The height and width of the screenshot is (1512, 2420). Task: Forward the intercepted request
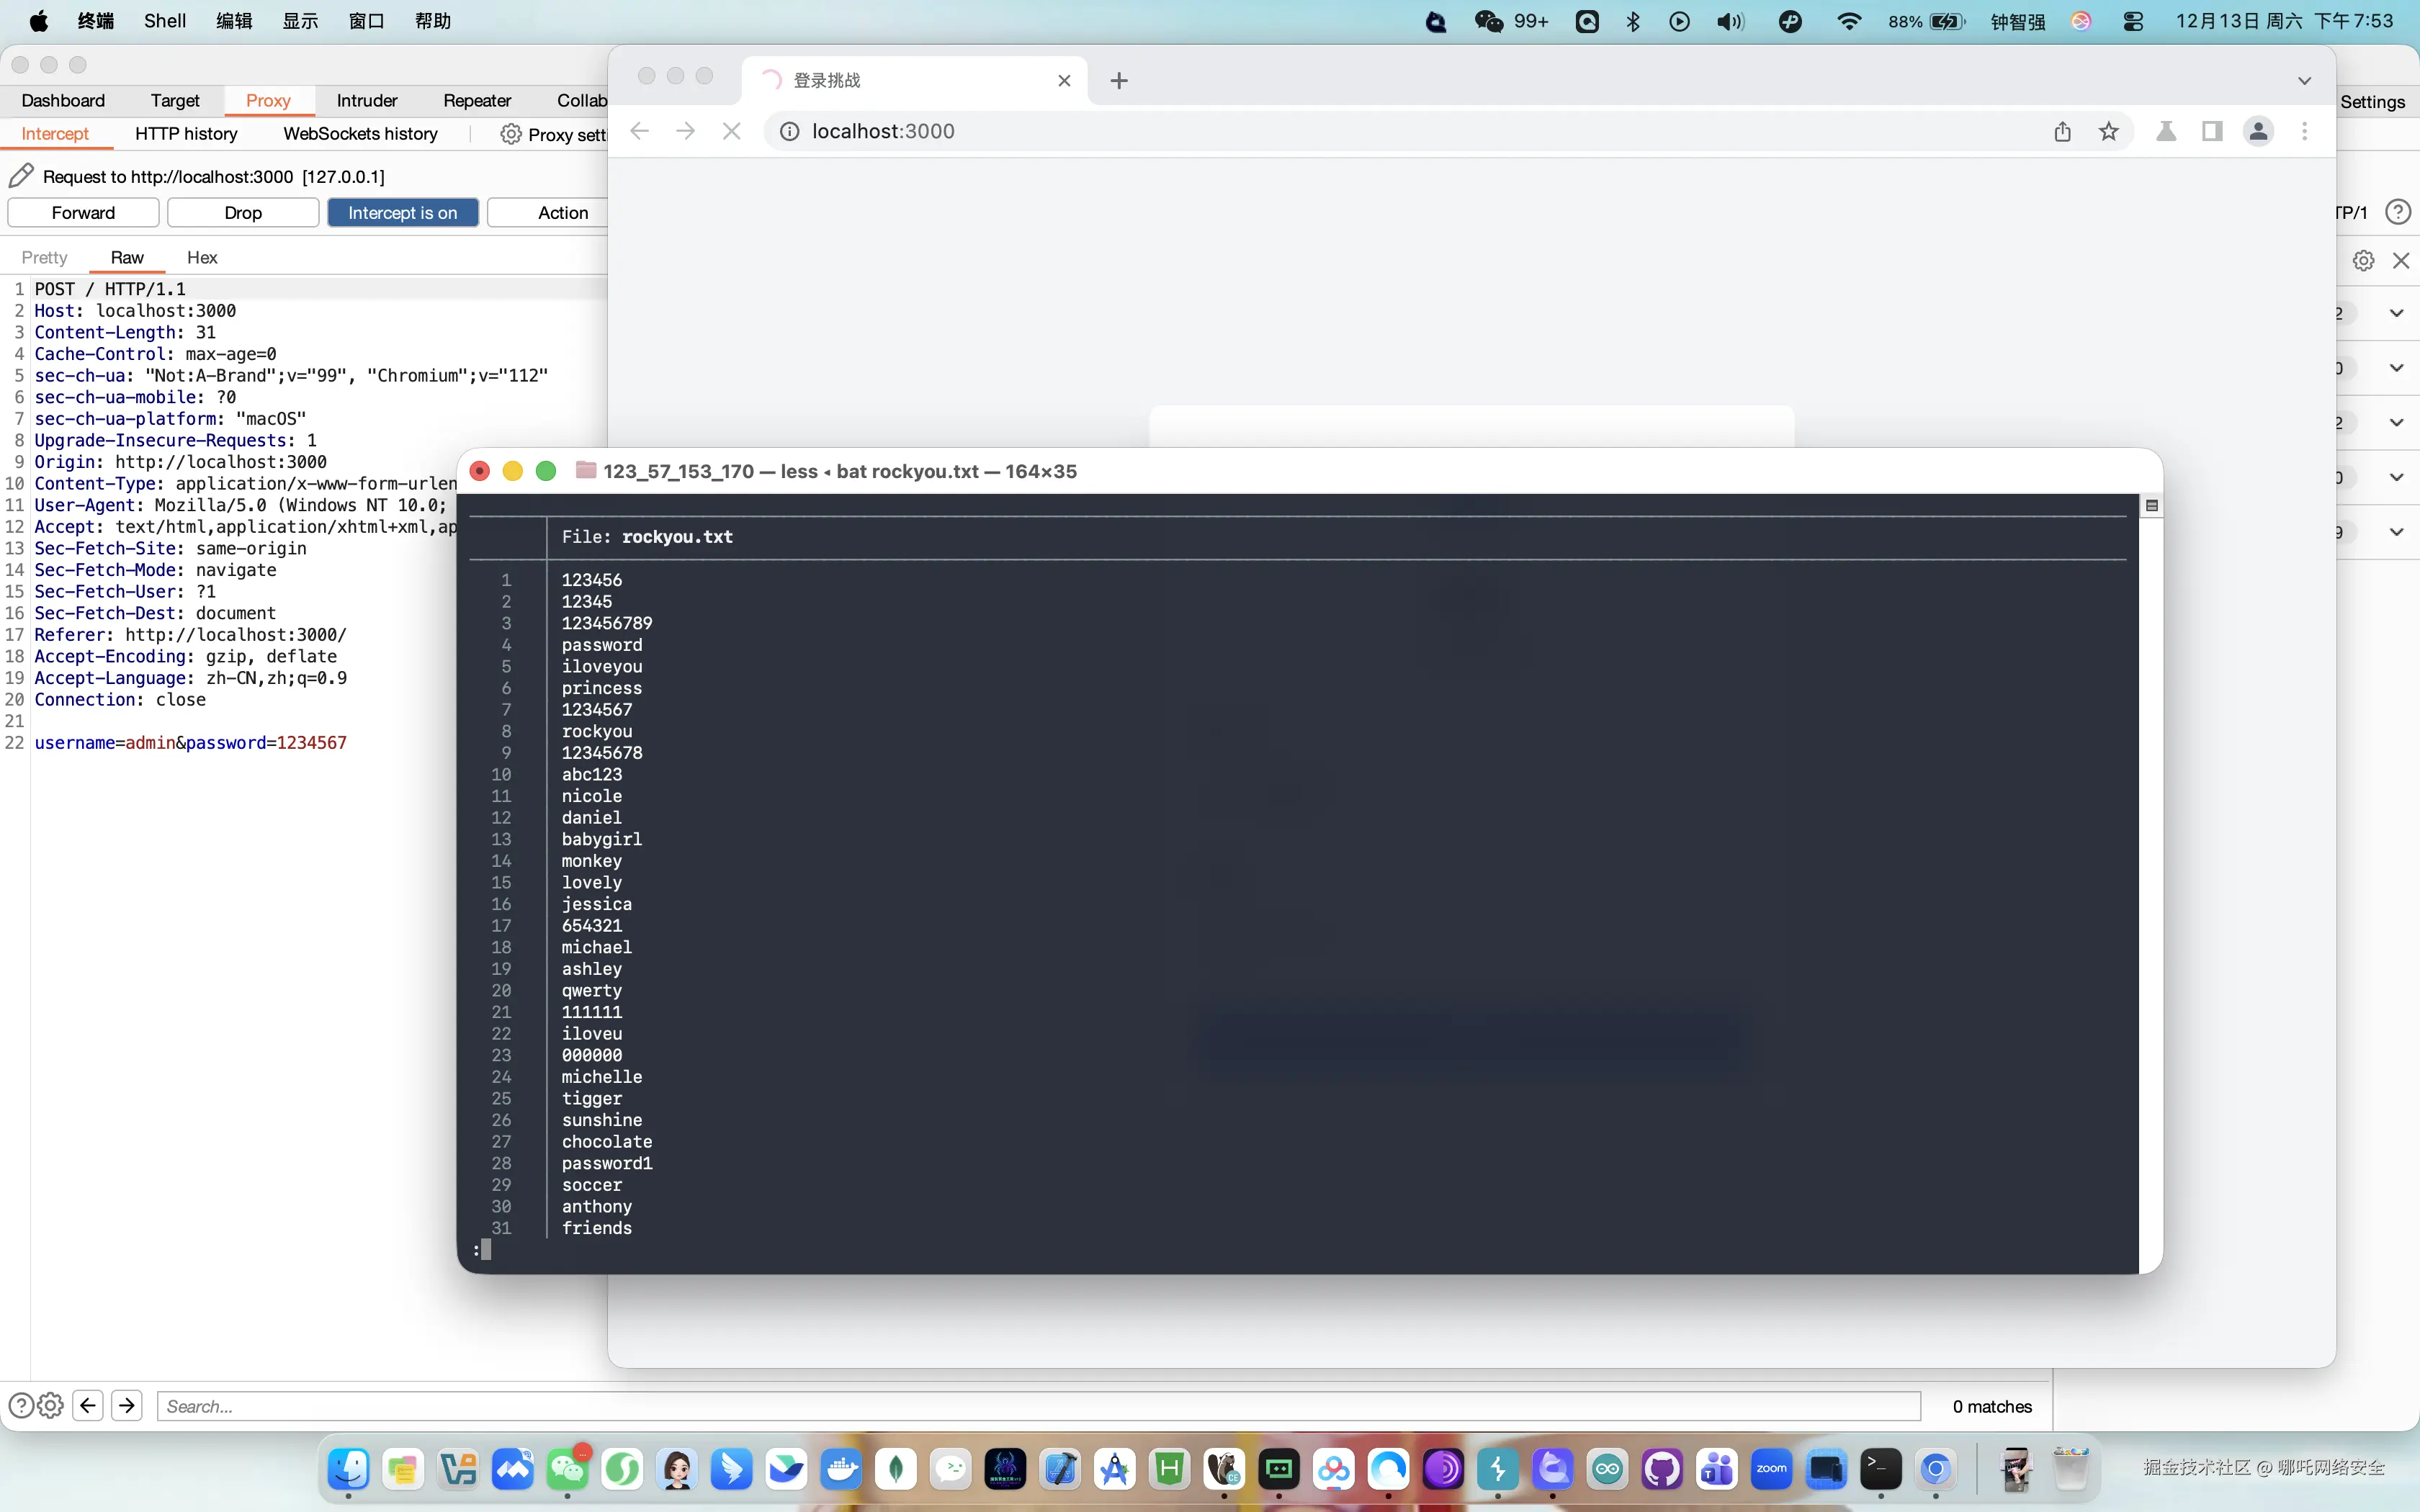pos(83,212)
